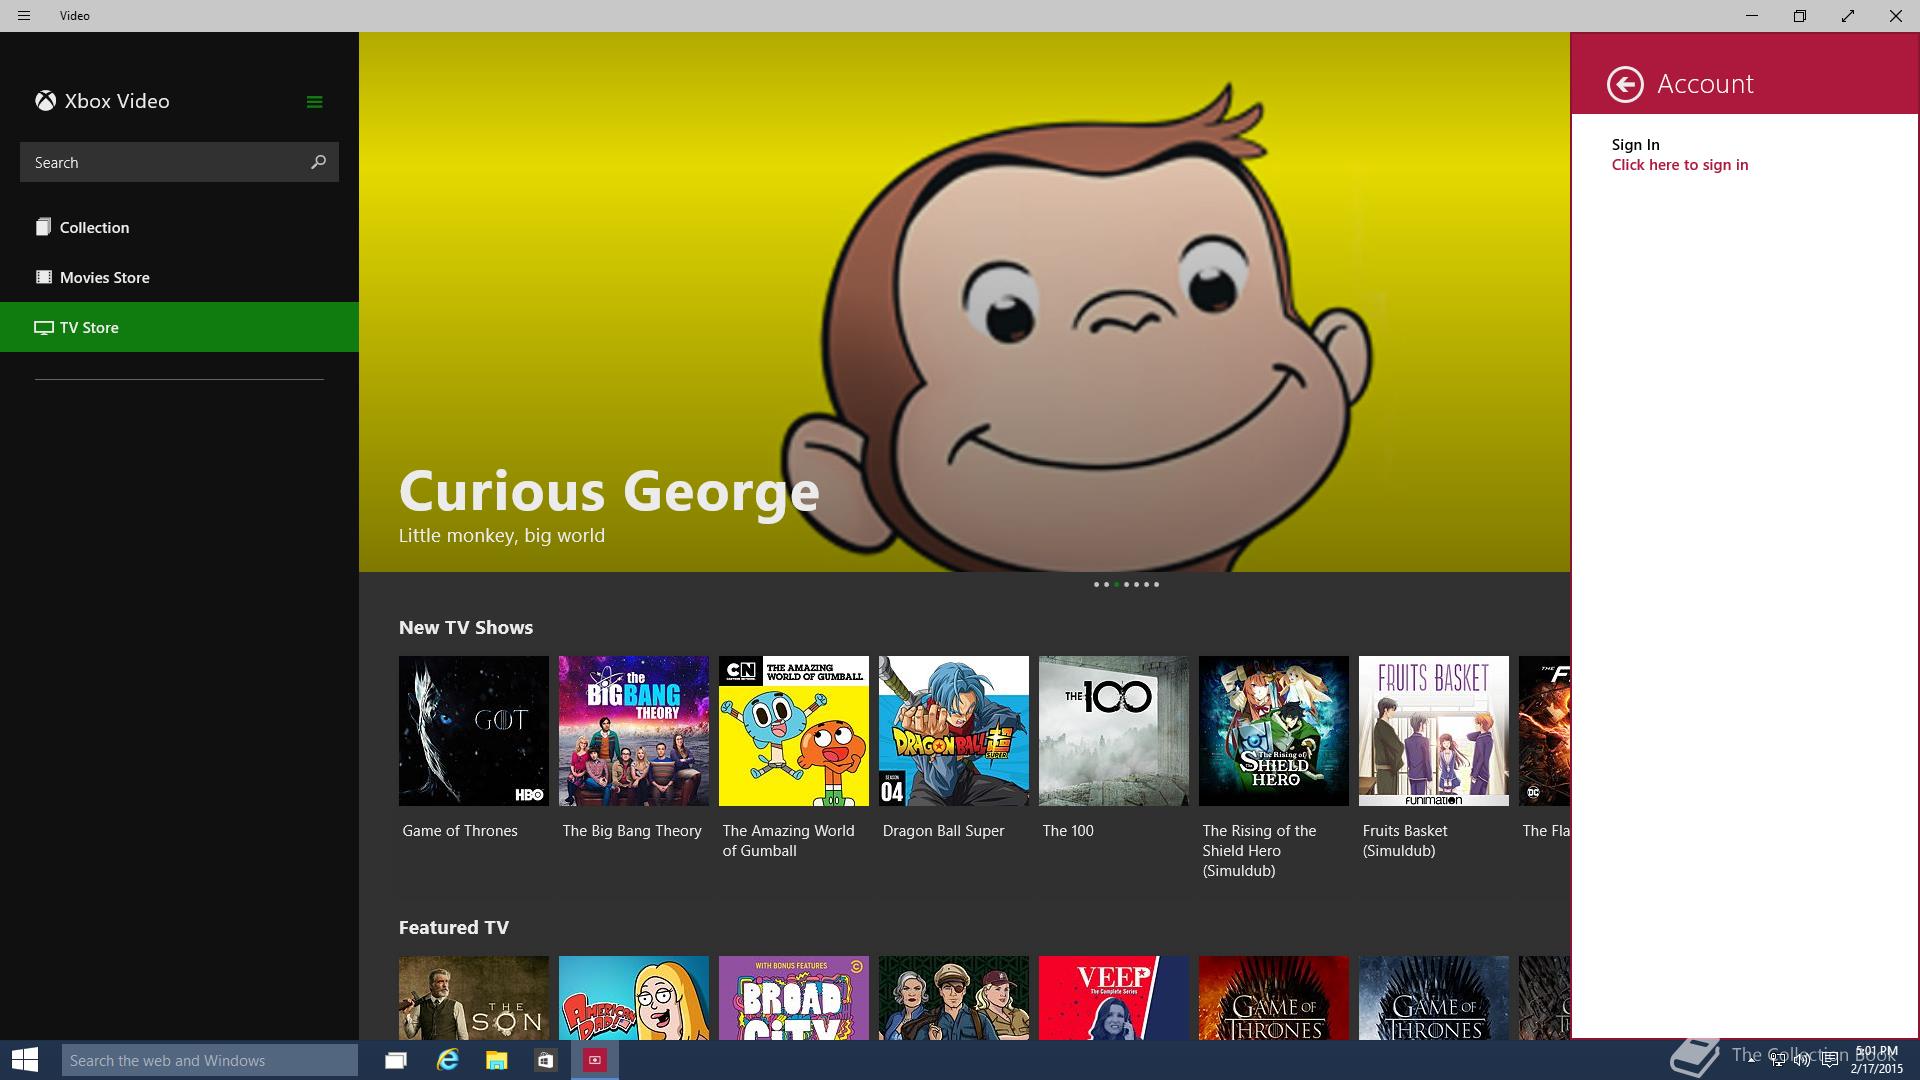Open the Collection section
The image size is (1920, 1080).
click(x=179, y=227)
